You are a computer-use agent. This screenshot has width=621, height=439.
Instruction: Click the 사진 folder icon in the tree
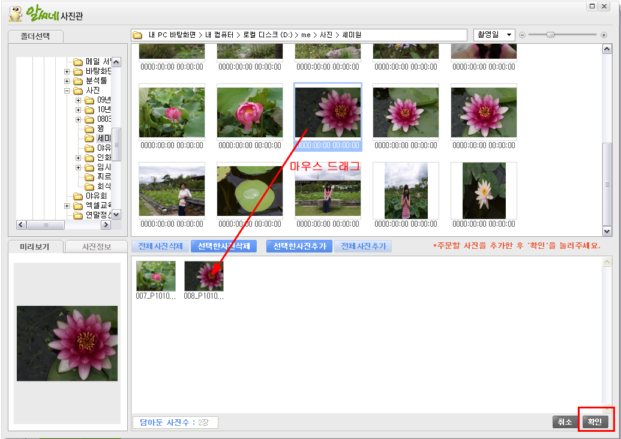(x=78, y=91)
